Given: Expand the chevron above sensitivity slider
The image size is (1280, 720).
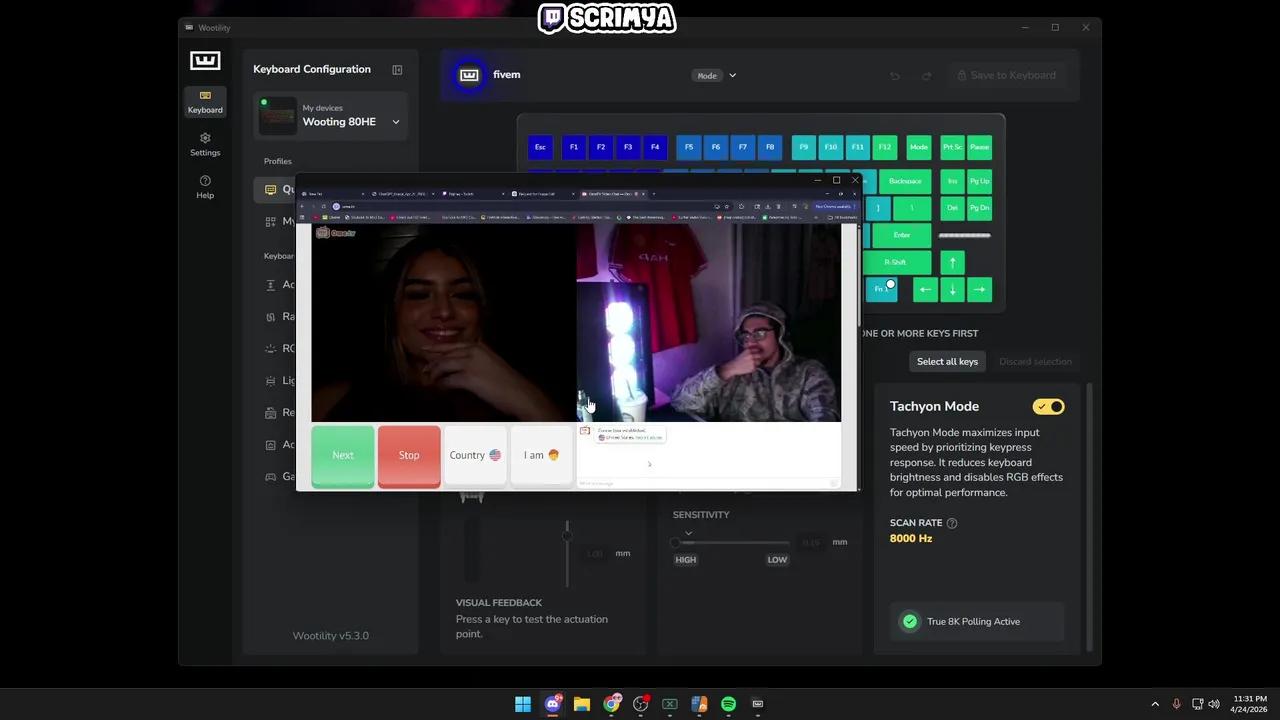Looking at the screenshot, I should point(688,533).
